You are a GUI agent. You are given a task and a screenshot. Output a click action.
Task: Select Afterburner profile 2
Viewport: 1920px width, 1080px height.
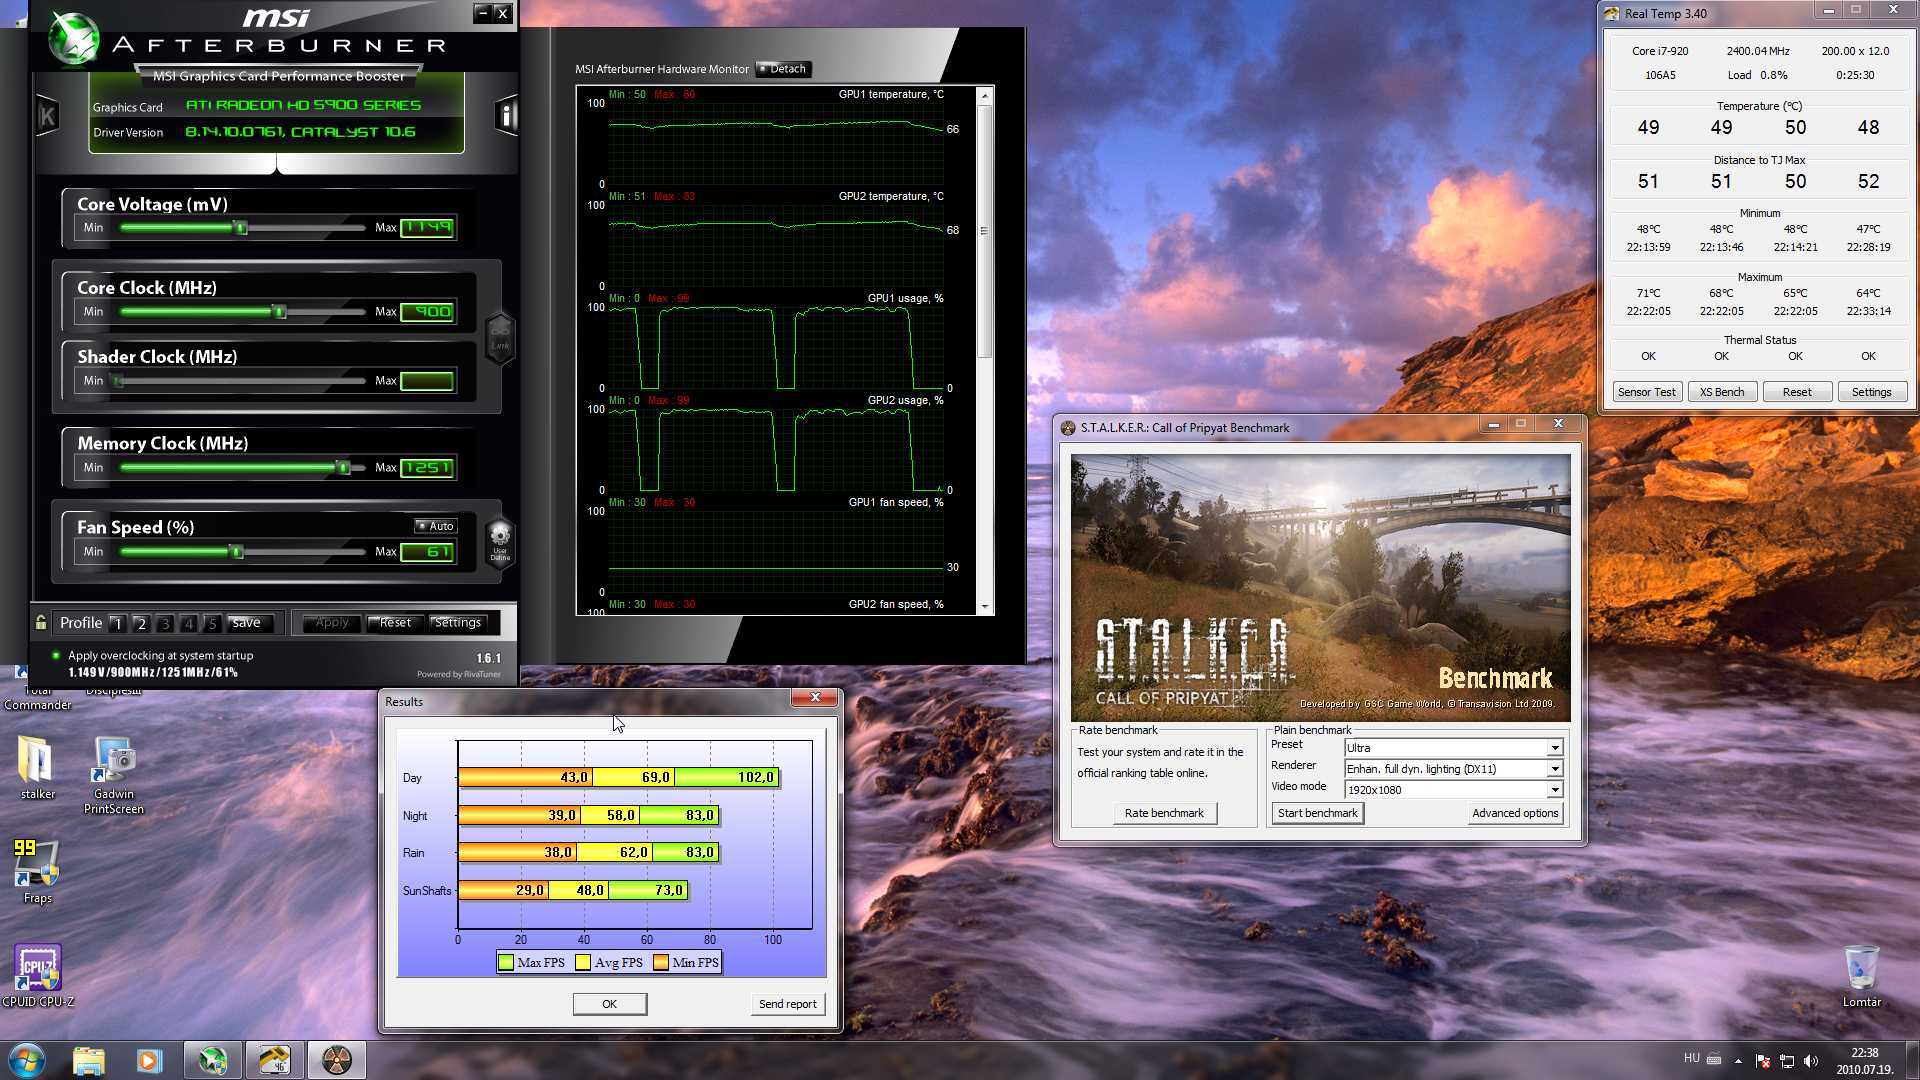coord(141,623)
